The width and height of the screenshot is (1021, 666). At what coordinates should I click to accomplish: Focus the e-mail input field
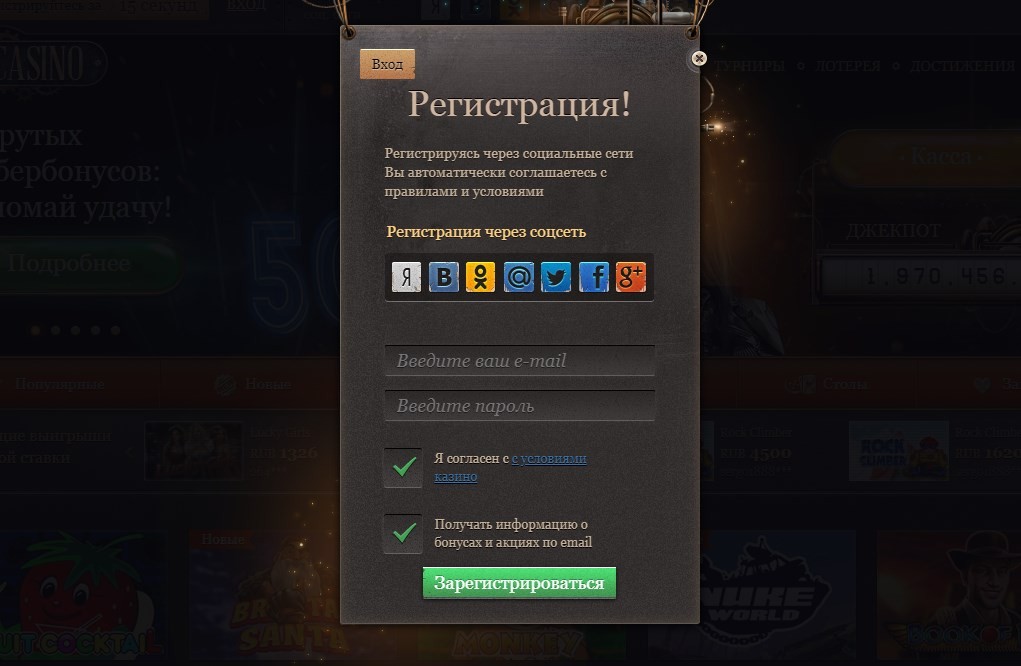click(520, 361)
